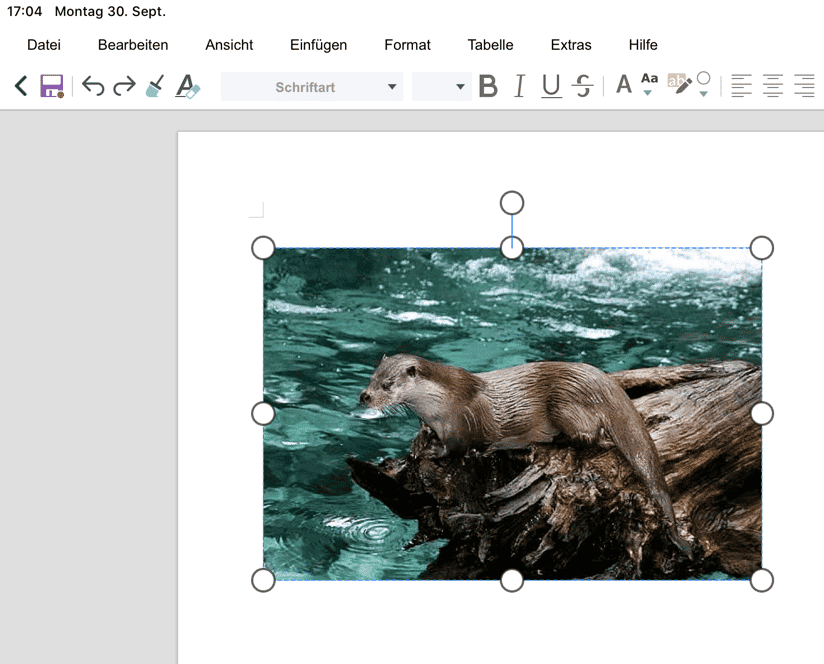The image size is (824, 664).
Task: Toggle underline formatting
Action: [x=551, y=86]
